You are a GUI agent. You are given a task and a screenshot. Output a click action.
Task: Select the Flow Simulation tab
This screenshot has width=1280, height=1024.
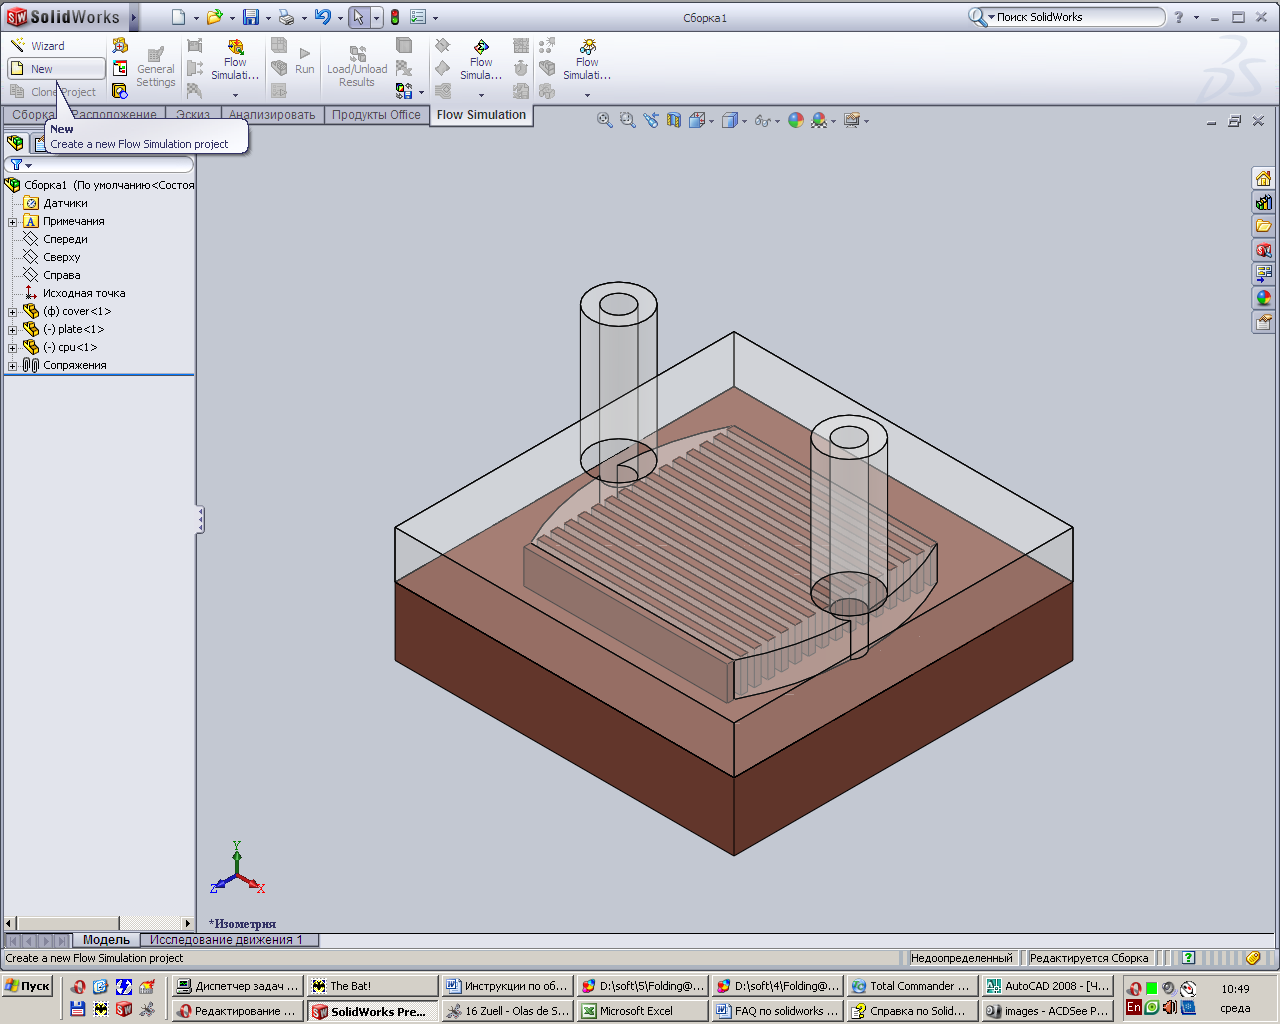[481, 115]
